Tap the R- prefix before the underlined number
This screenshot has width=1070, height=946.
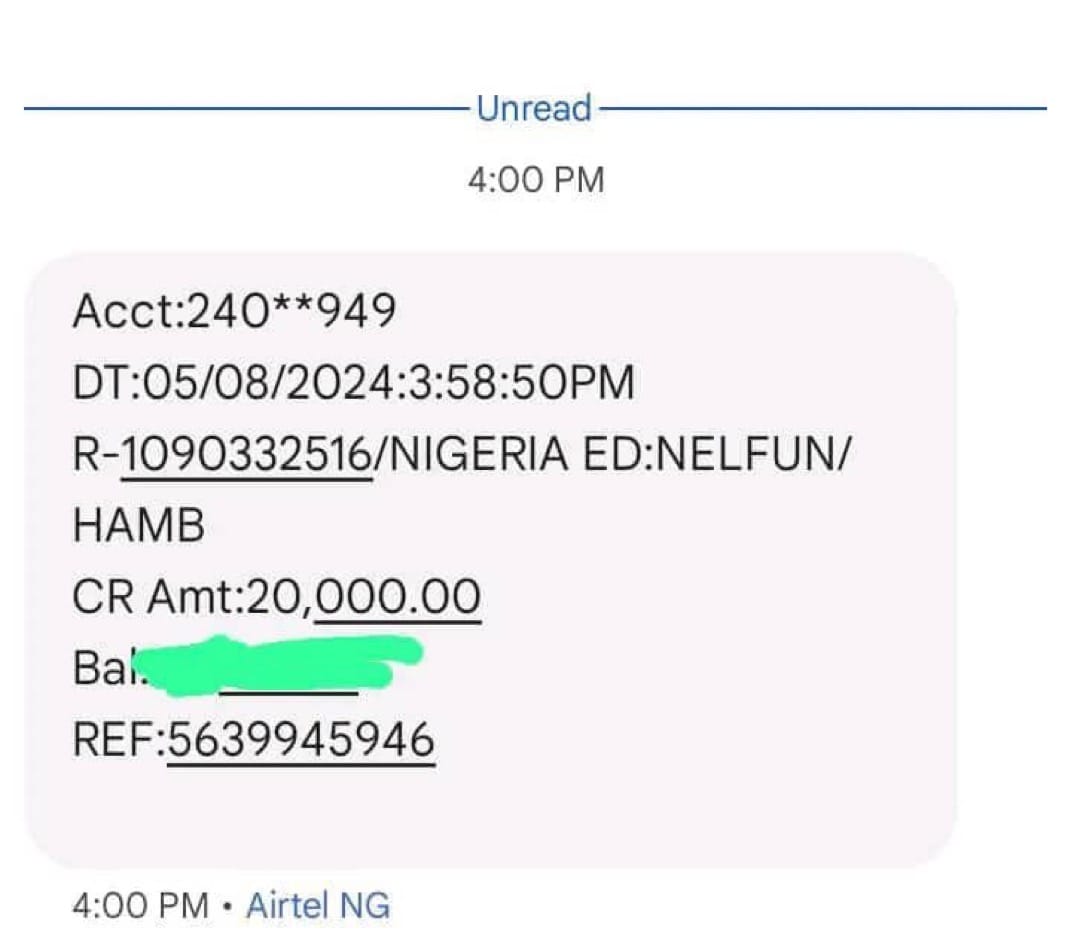[96, 455]
